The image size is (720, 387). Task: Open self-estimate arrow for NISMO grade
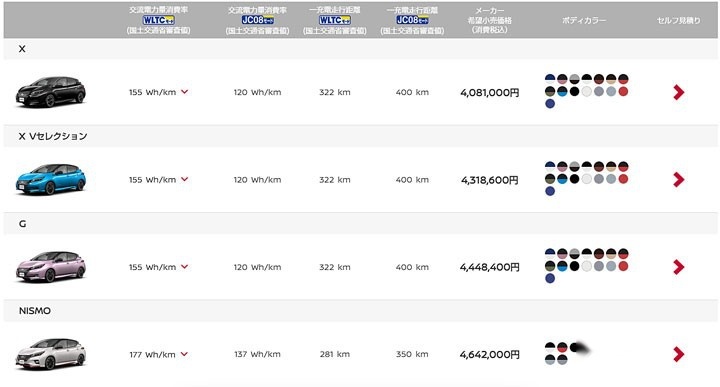coord(679,354)
